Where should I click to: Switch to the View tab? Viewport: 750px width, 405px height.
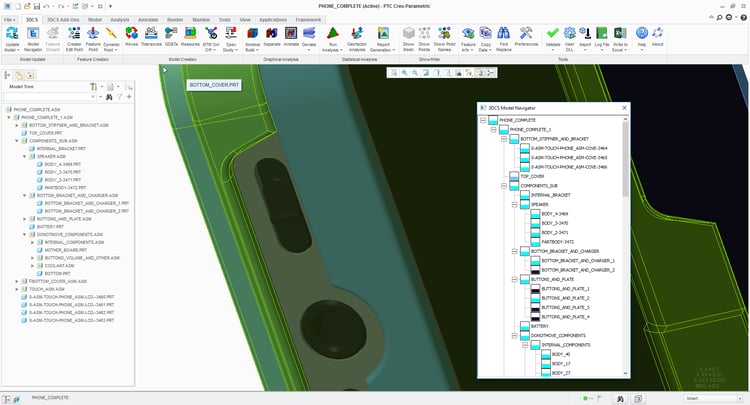(245, 20)
